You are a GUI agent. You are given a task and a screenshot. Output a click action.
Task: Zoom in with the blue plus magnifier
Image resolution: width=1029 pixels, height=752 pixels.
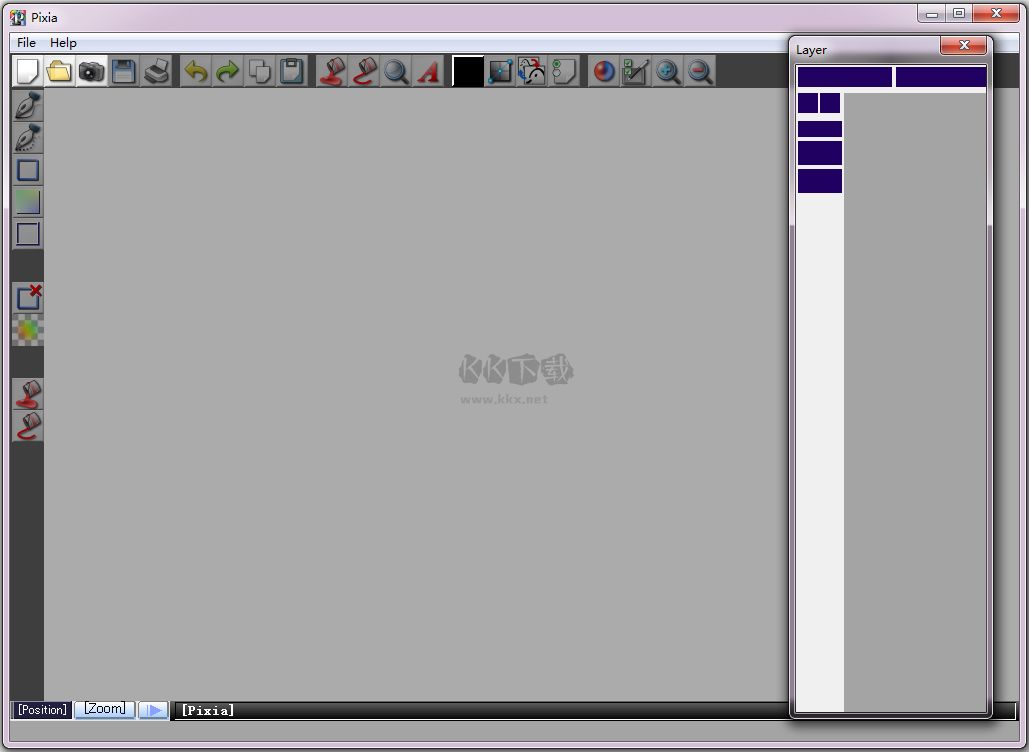[x=668, y=71]
